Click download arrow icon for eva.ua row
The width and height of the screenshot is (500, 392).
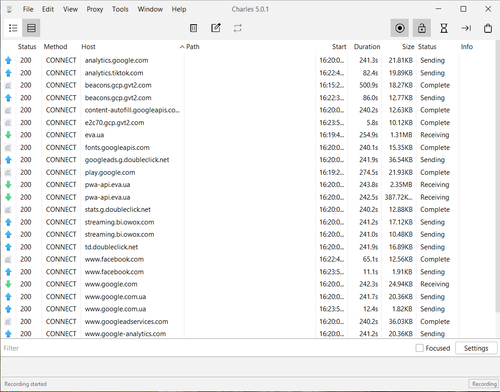[8, 135]
